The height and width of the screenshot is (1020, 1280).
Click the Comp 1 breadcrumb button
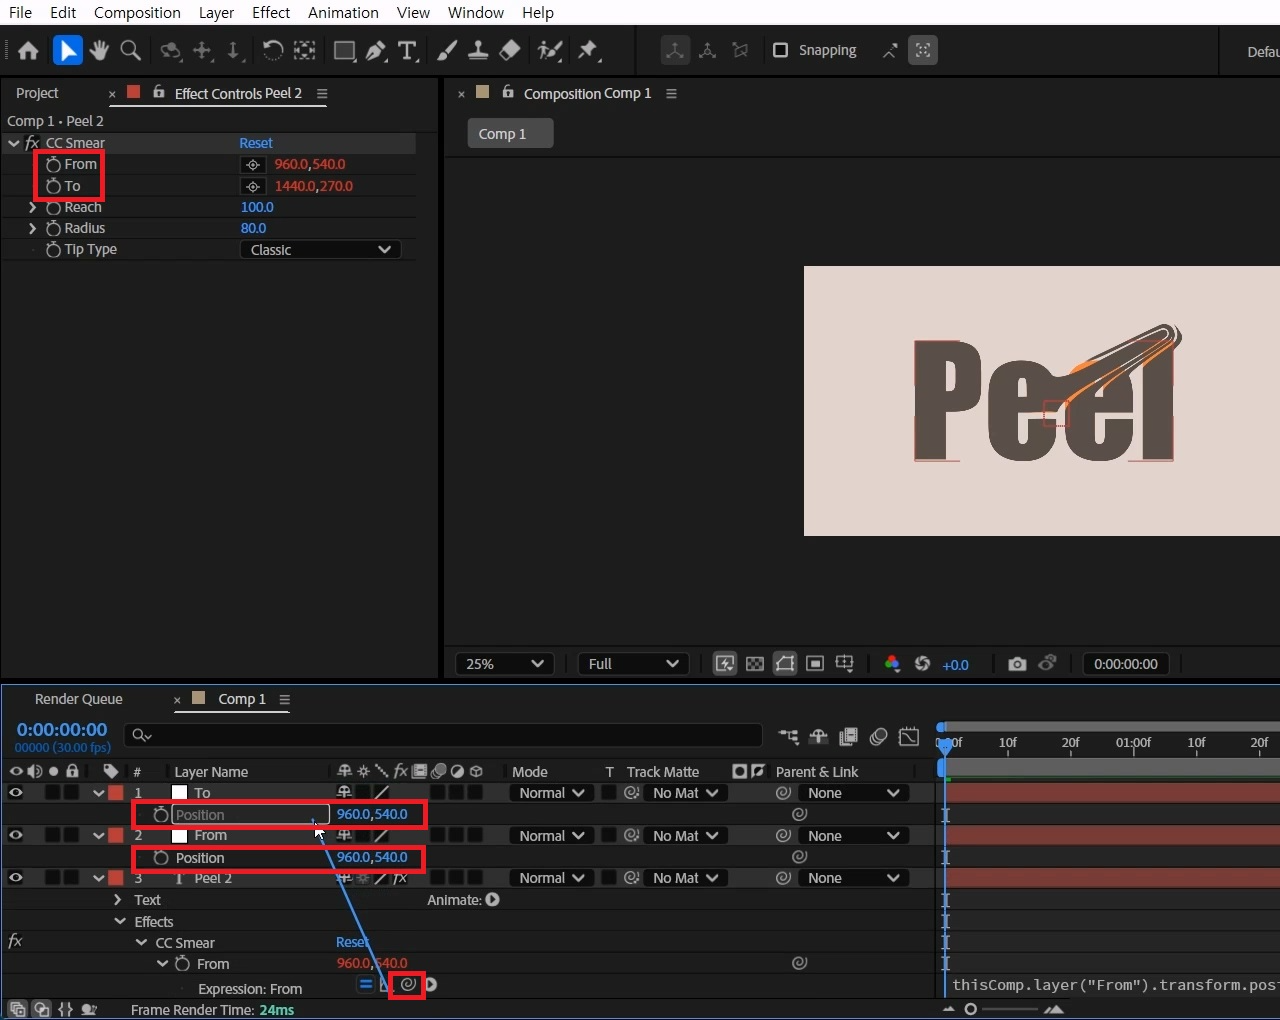[510, 134]
